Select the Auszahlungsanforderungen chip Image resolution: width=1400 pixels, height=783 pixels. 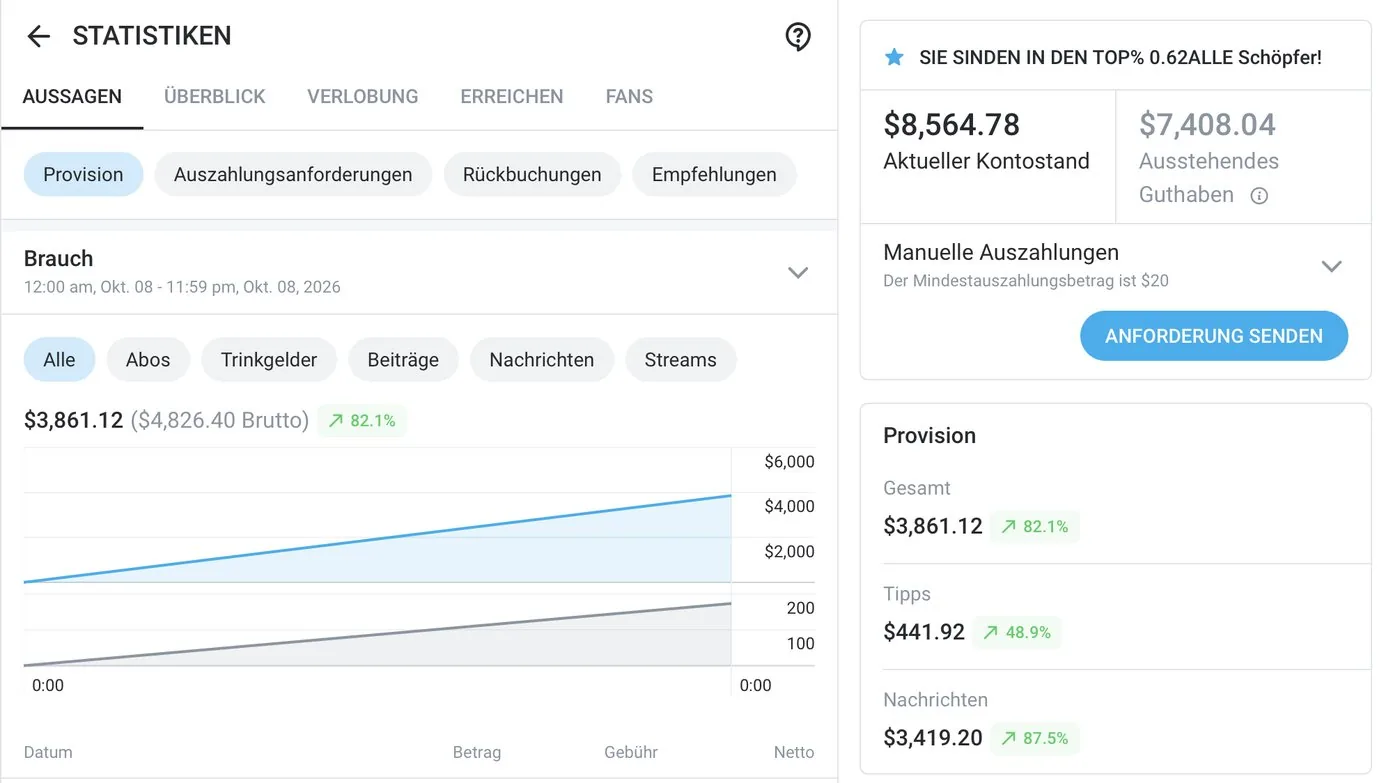pos(293,175)
